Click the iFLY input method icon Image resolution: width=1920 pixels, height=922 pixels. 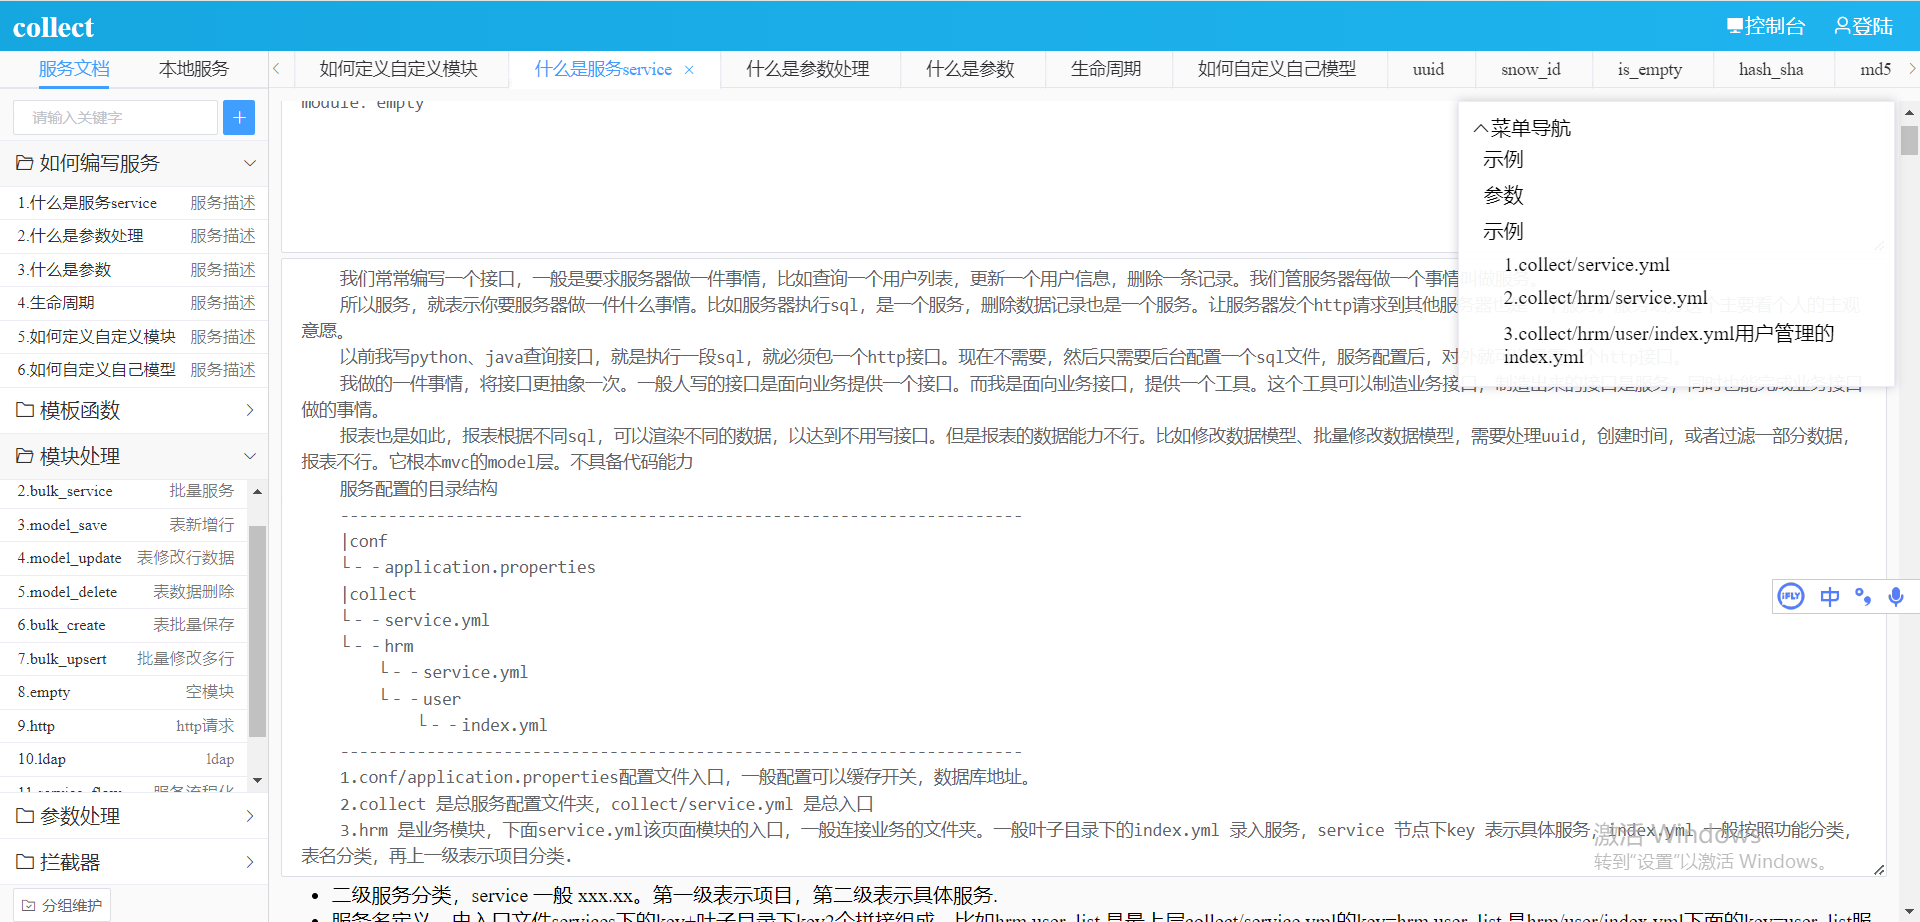[1791, 597]
